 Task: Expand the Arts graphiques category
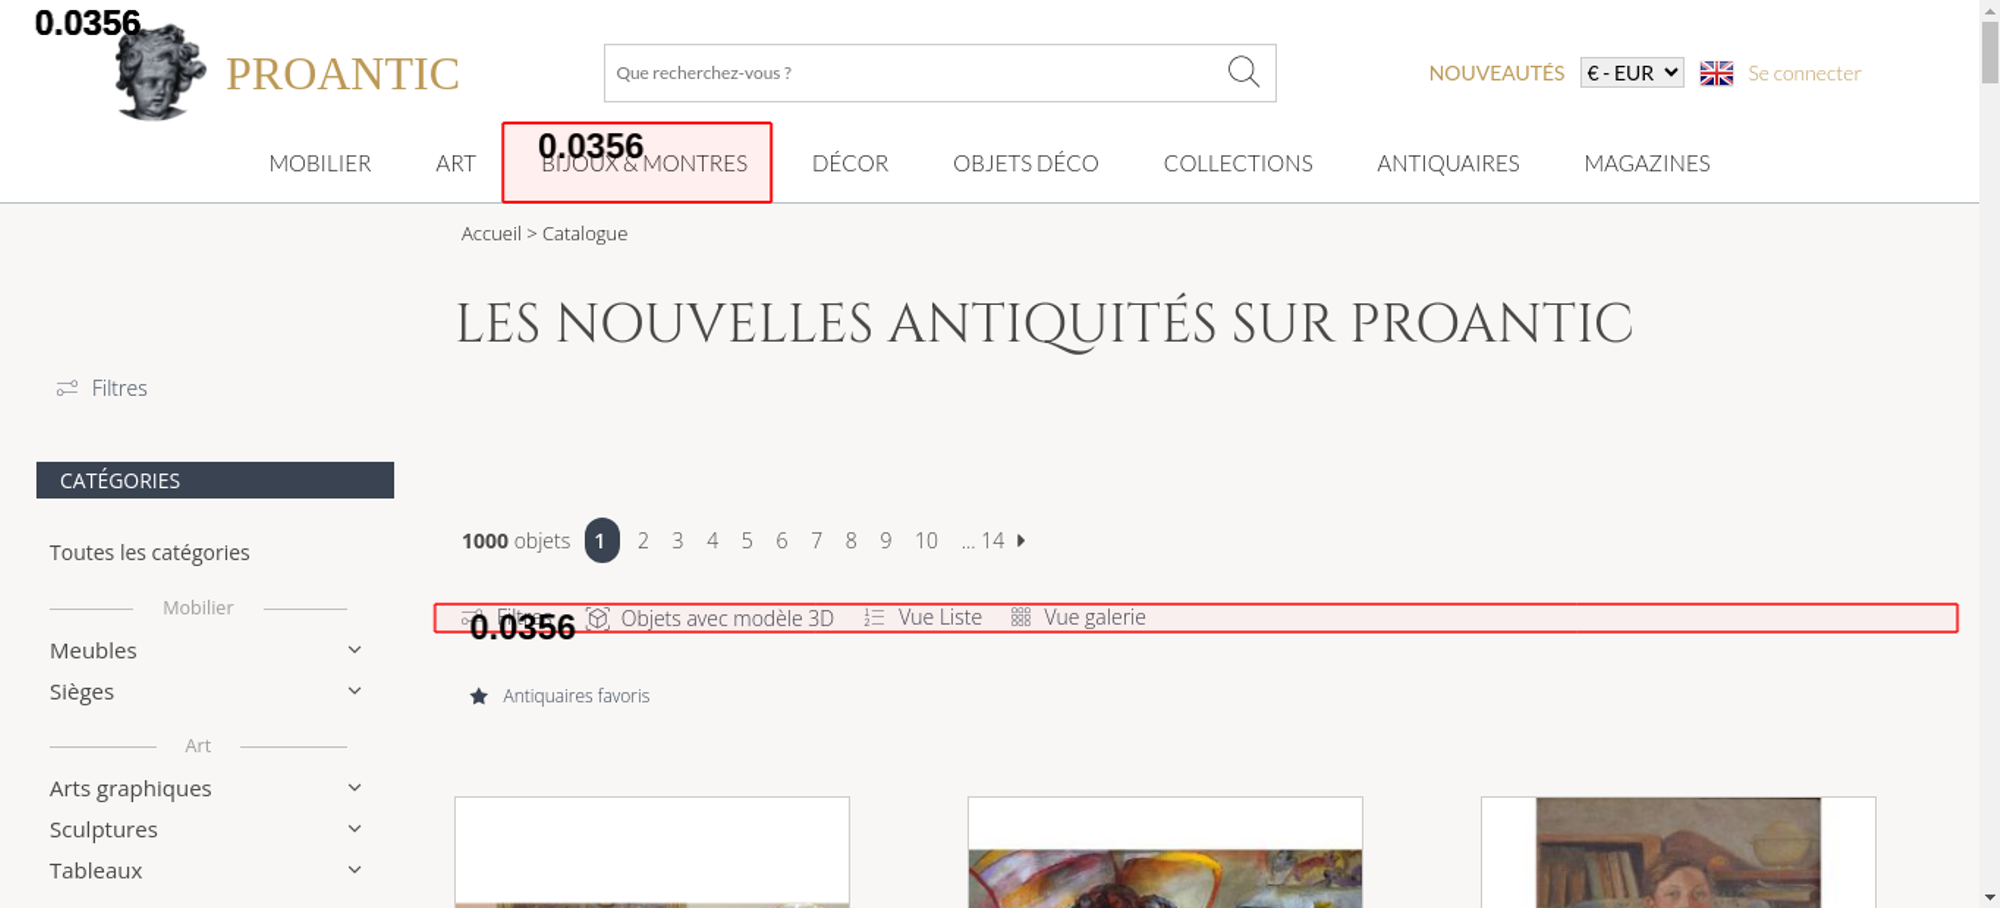click(354, 788)
